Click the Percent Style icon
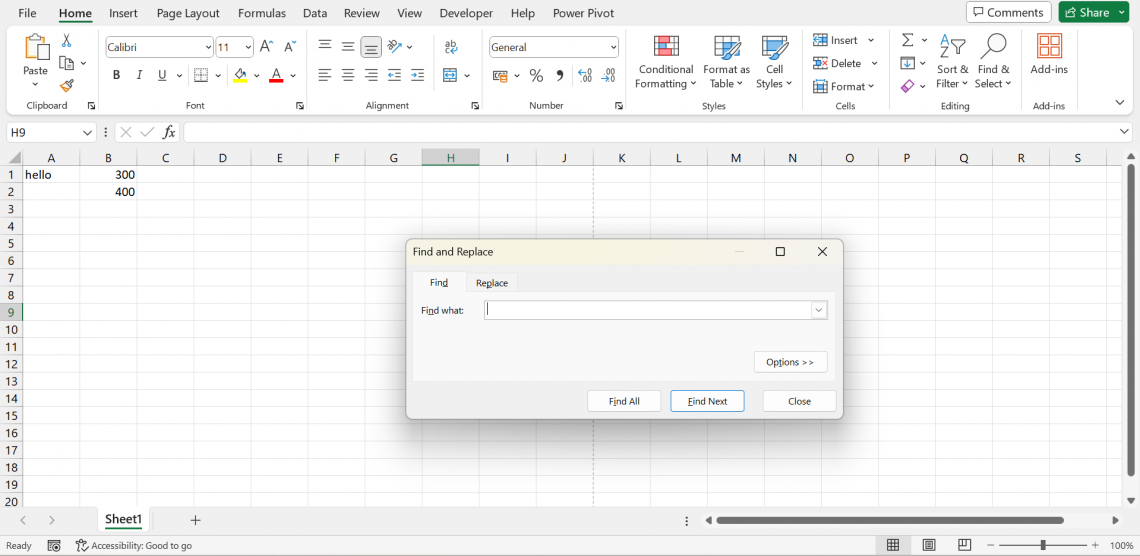This screenshot has height=556, width=1140. click(536, 76)
